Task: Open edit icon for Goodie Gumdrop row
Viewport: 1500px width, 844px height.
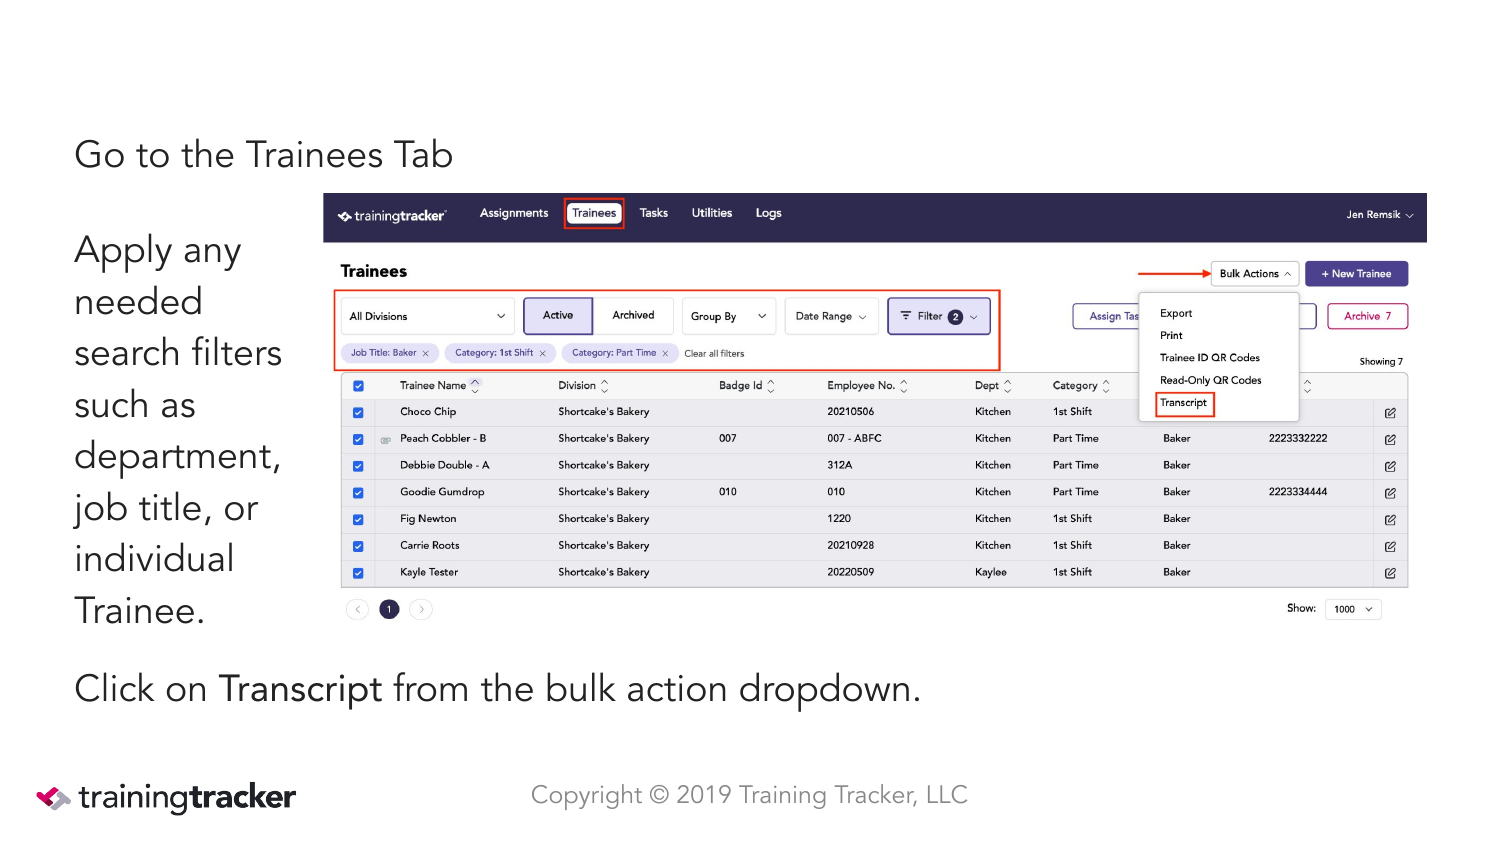Action: [x=1390, y=493]
